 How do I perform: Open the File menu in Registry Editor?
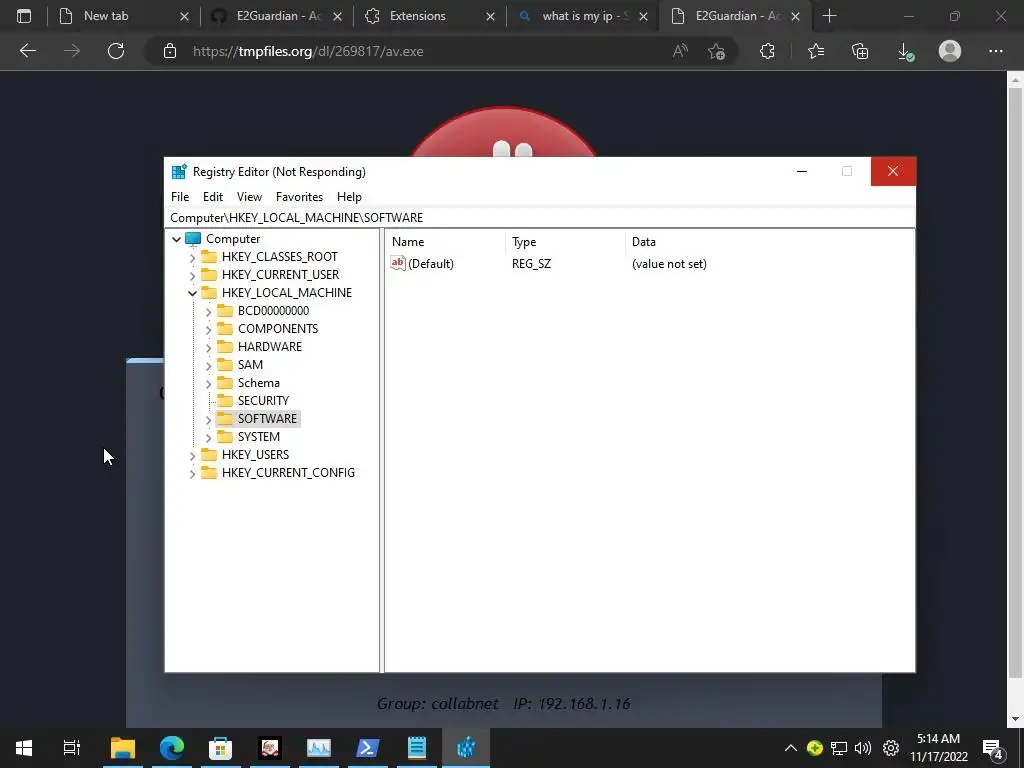(x=180, y=197)
